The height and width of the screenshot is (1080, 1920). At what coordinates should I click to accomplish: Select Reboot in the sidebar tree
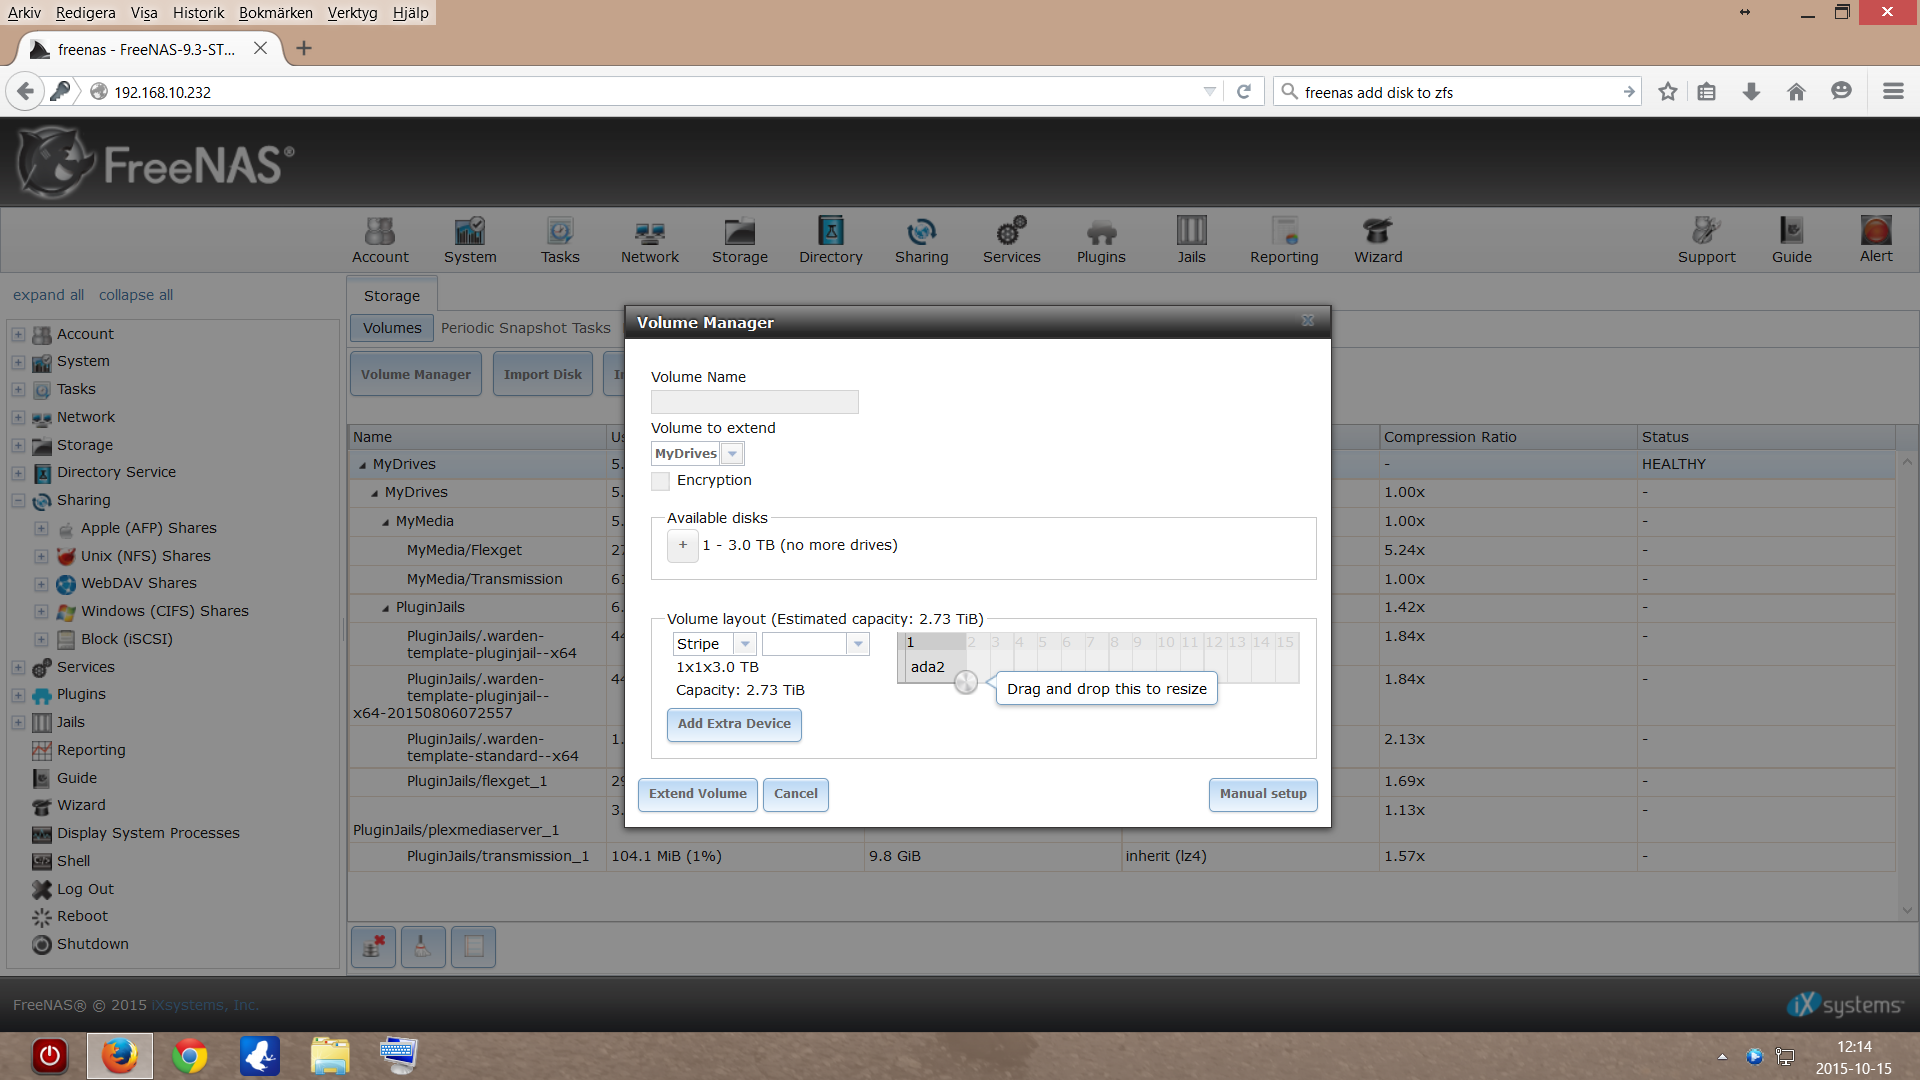[82, 916]
